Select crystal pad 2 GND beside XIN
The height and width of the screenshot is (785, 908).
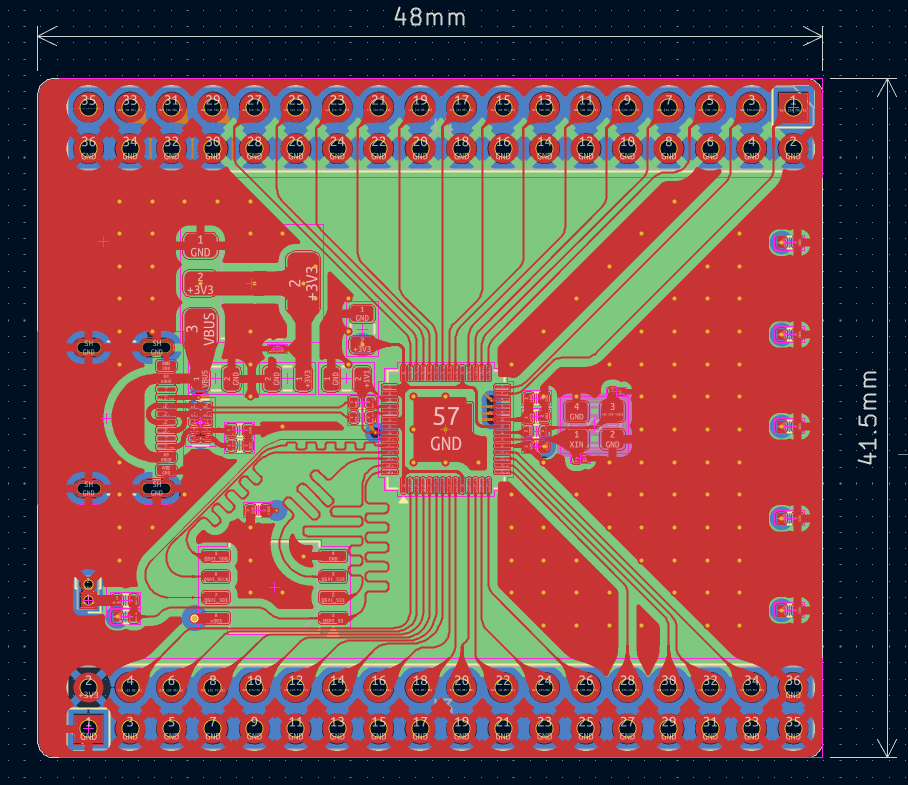(x=612, y=440)
